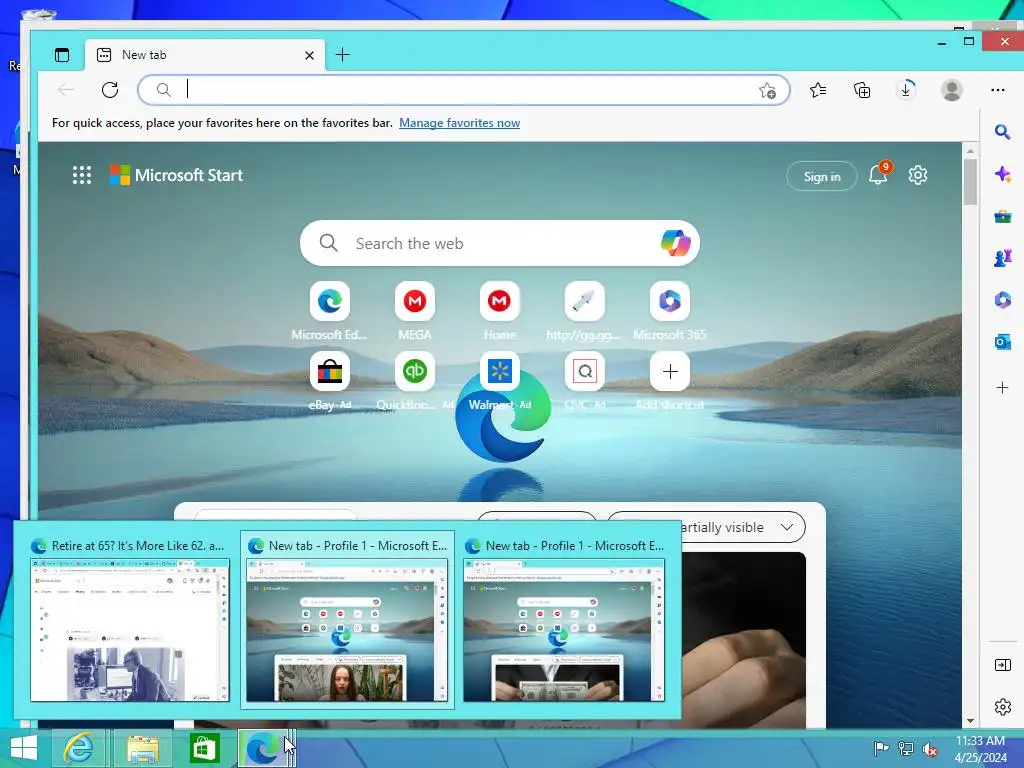The width and height of the screenshot is (1024, 768).
Task: Click the Search the web field
Action: point(500,243)
